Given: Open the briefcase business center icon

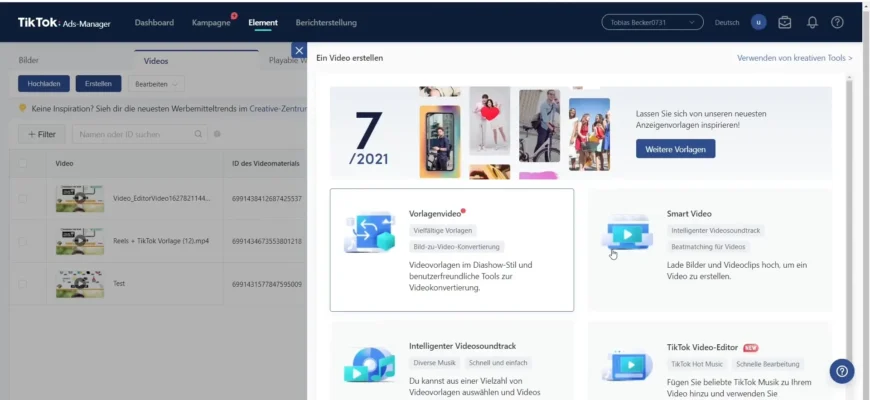Looking at the screenshot, I should click(x=785, y=23).
